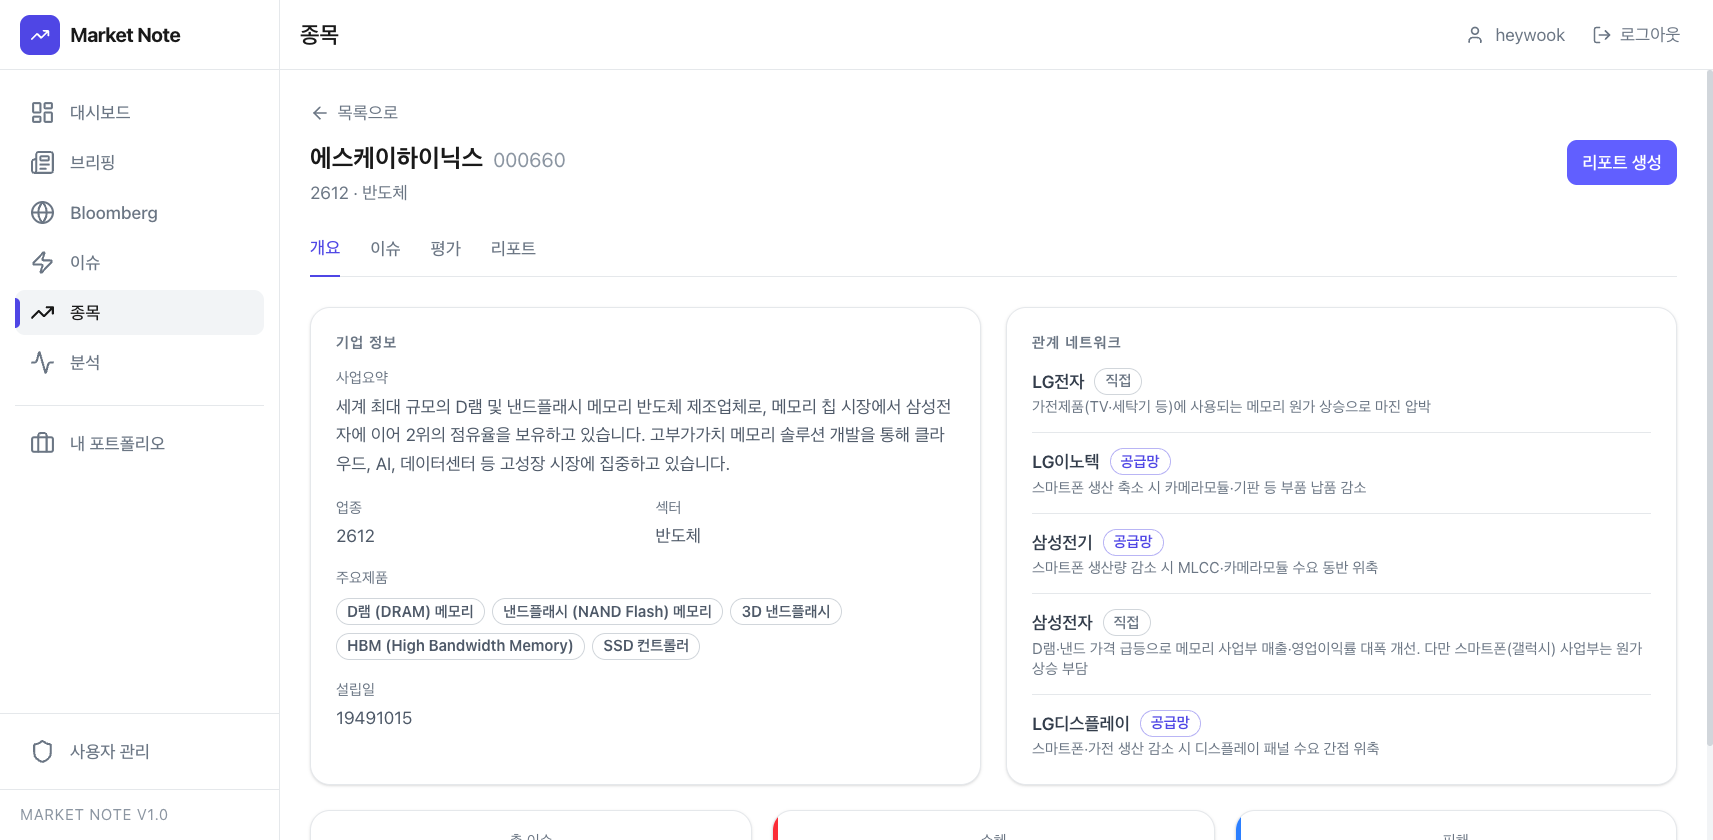Click the Market Note logo icon
1713x840 pixels.
[x=40, y=35]
